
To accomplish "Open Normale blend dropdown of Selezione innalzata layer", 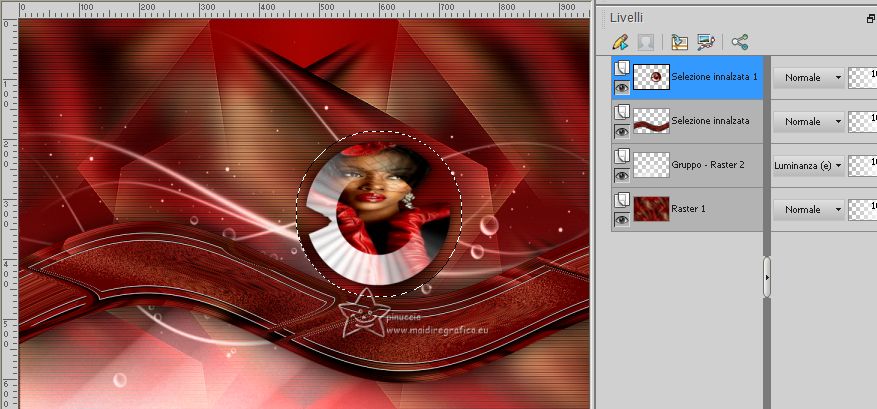I will click(809, 121).
